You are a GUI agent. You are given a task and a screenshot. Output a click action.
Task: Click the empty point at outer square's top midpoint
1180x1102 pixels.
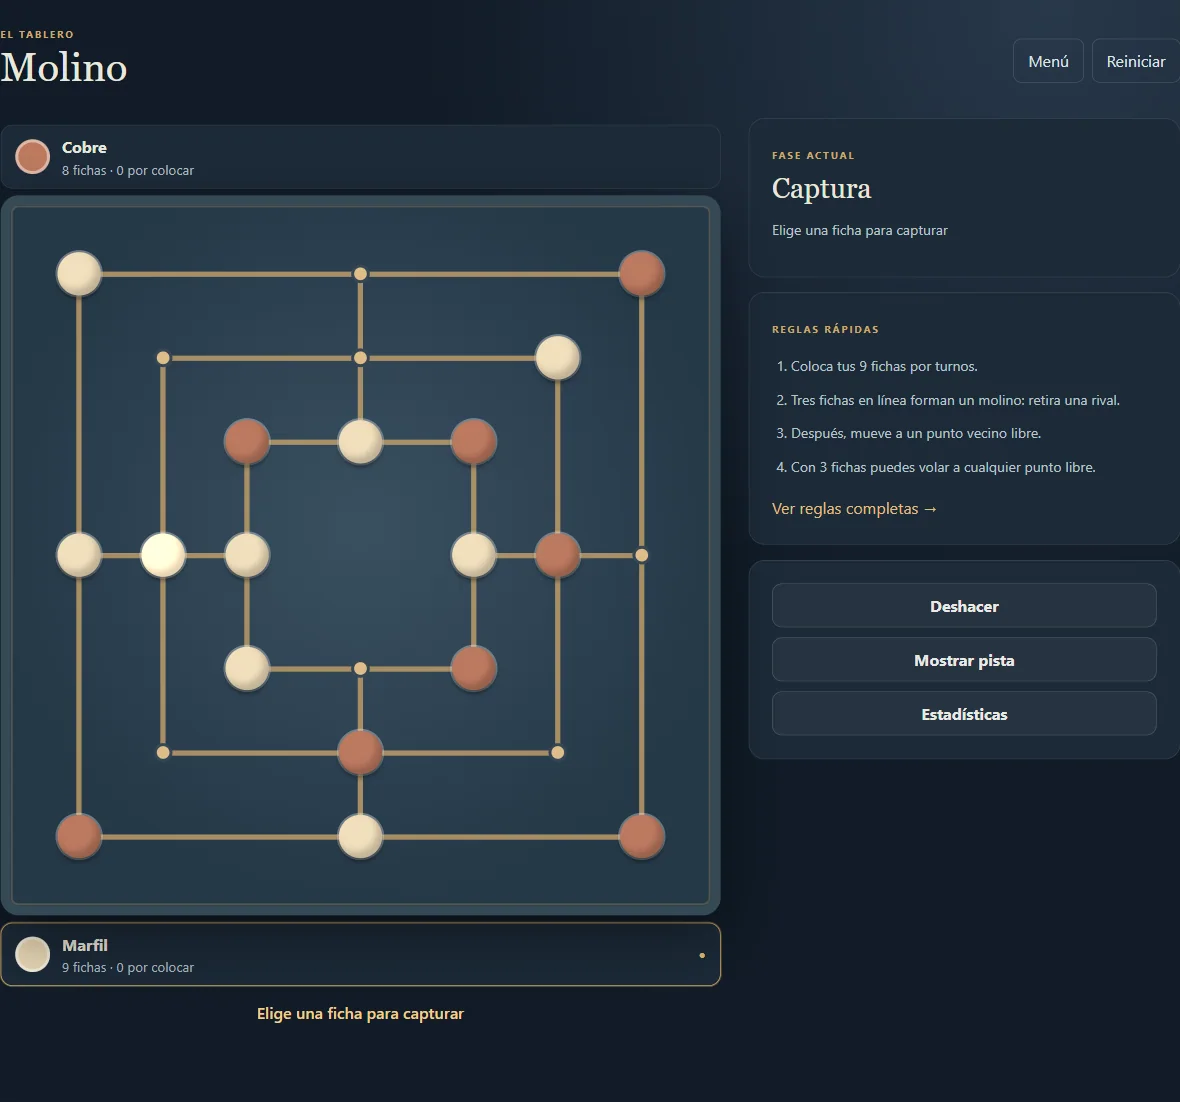[x=360, y=274]
